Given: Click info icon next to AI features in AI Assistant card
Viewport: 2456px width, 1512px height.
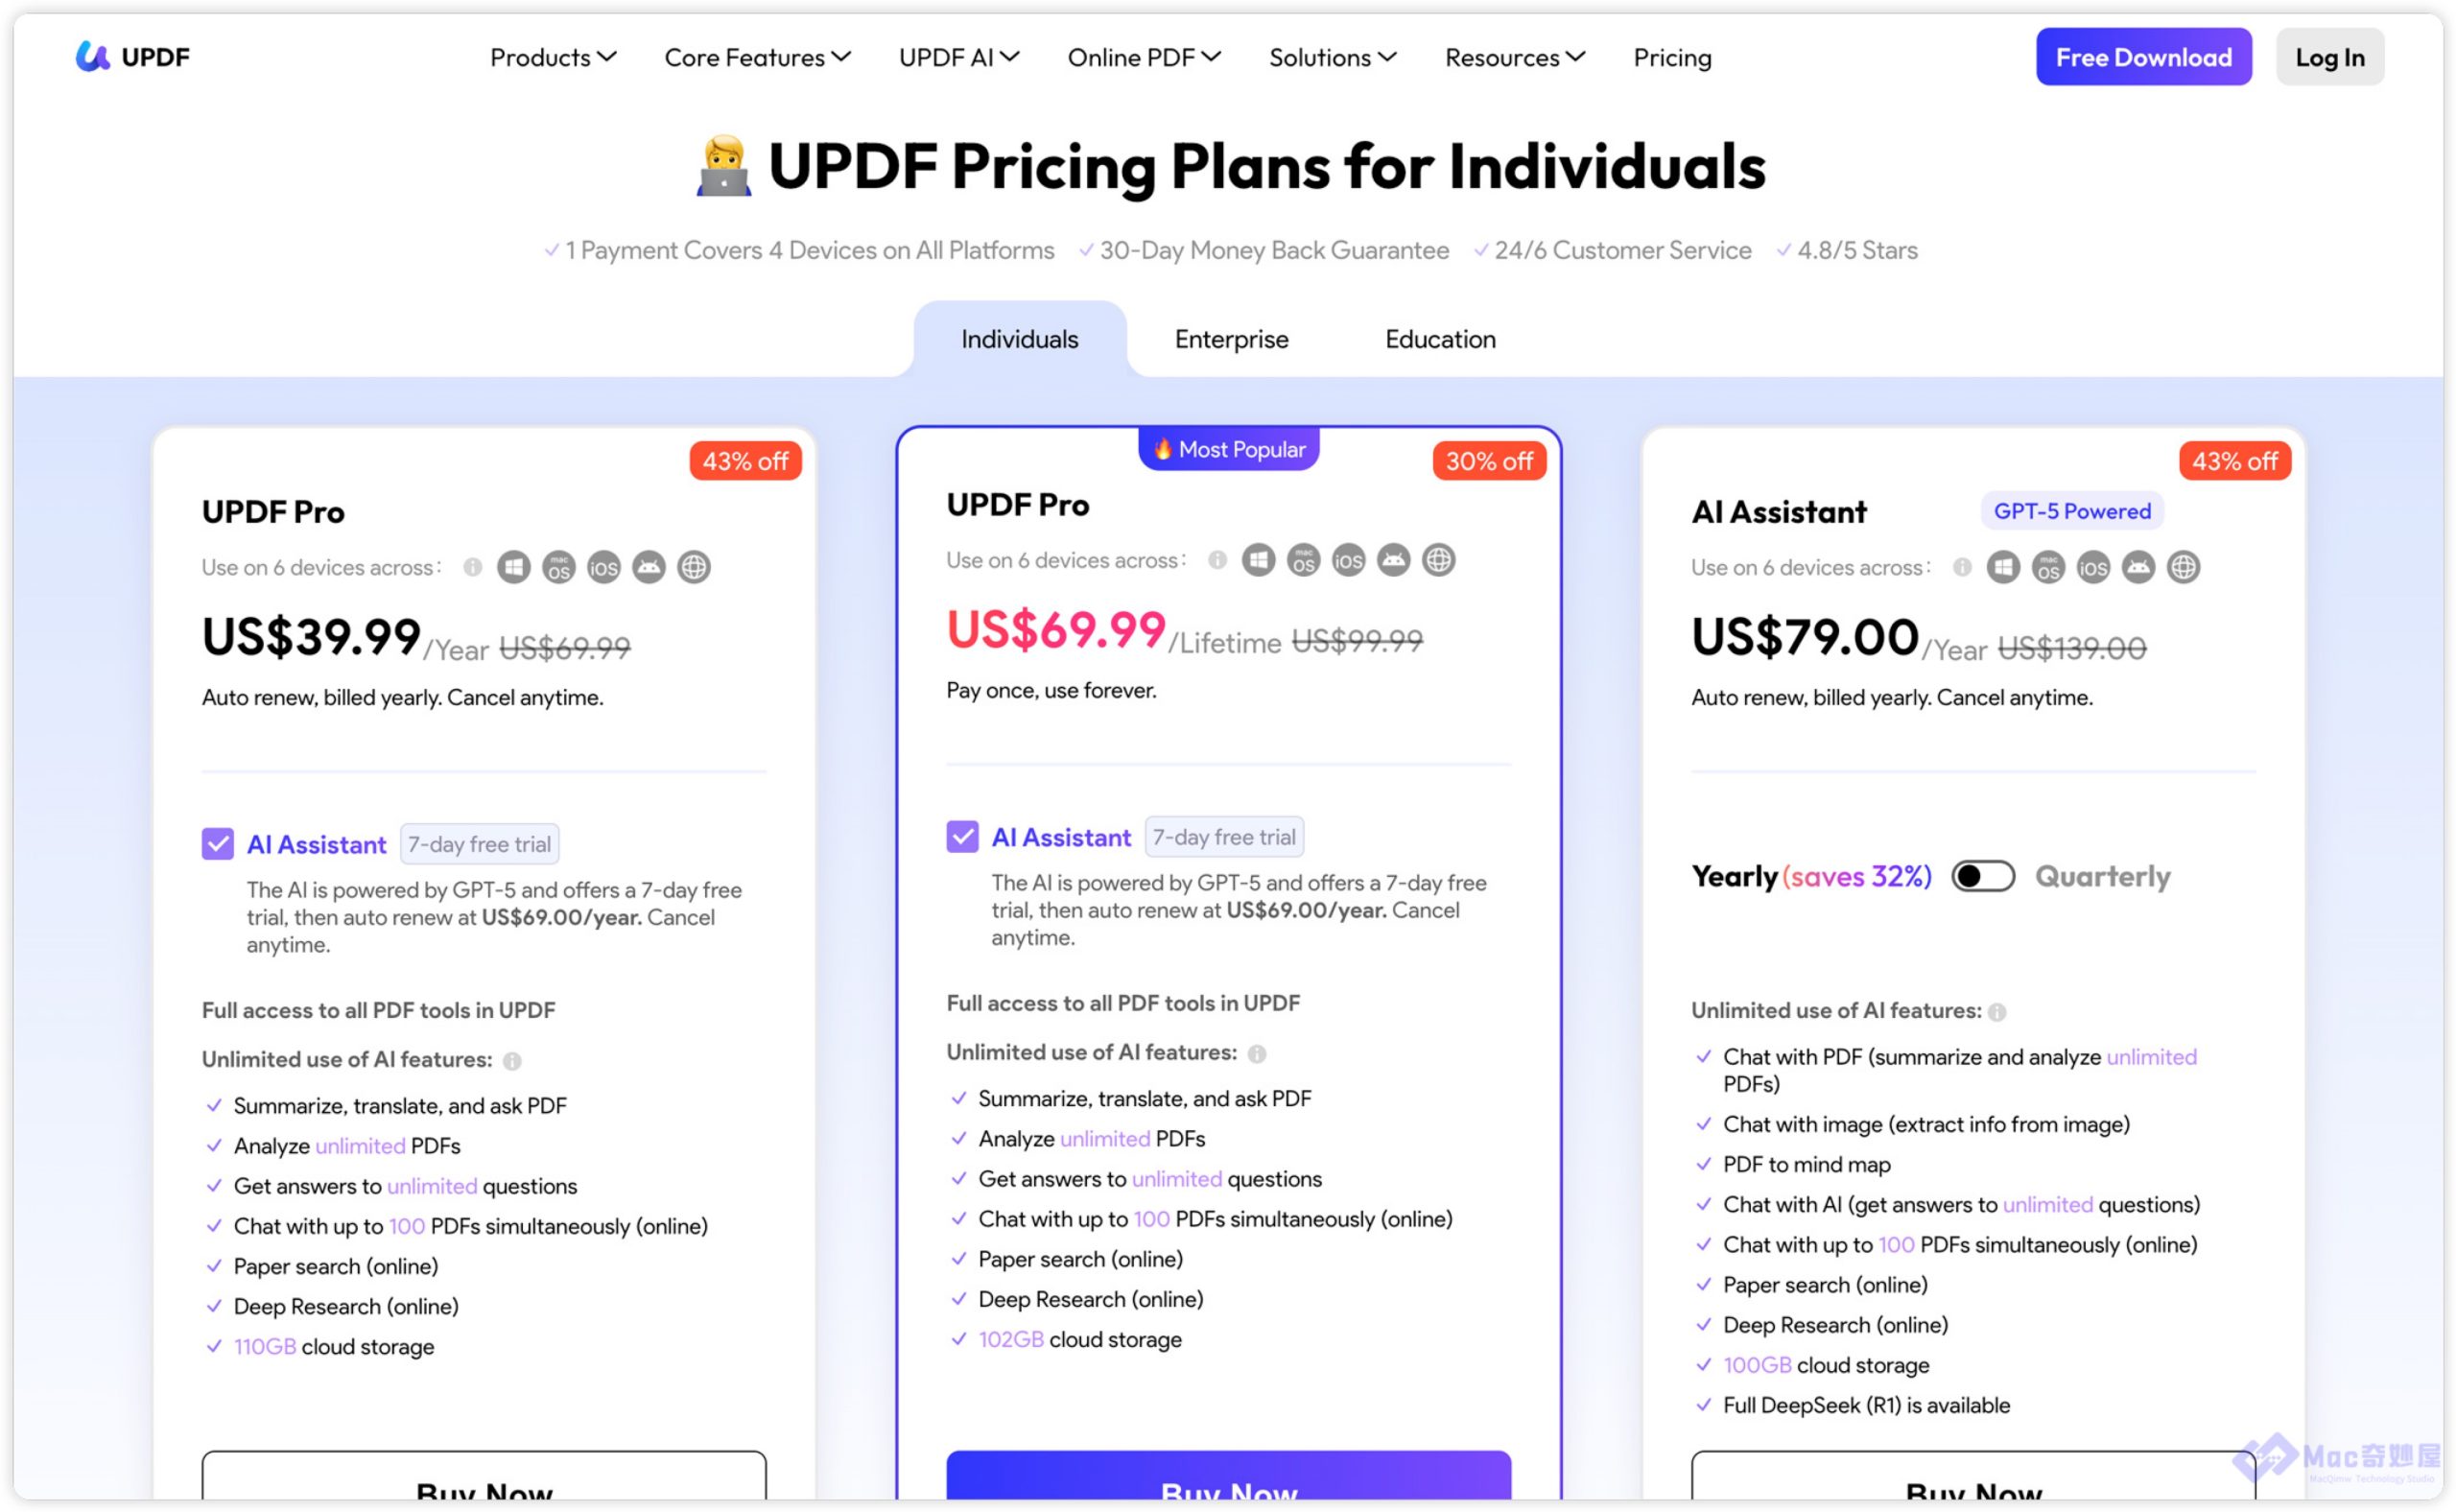Looking at the screenshot, I should pyautogui.click(x=1996, y=1012).
